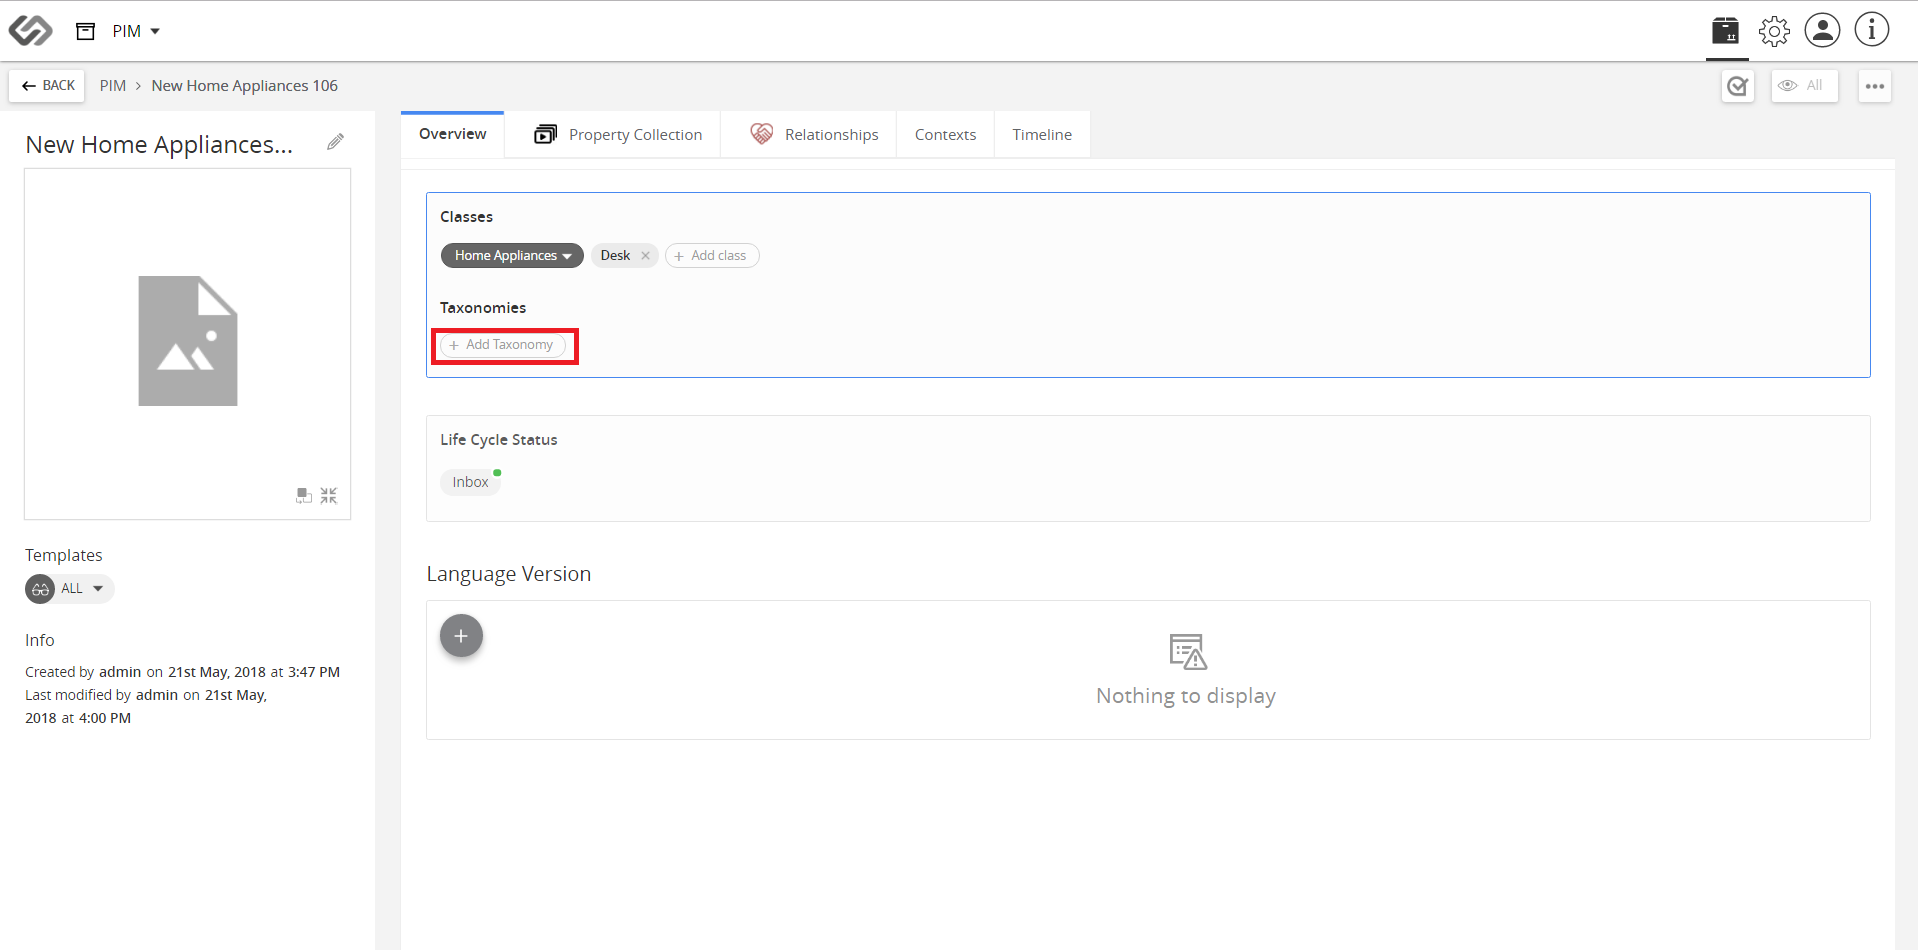Click the Inbox life cycle status chip
Image resolution: width=1918 pixels, height=950 pixels.
click(x=470, y=482)
